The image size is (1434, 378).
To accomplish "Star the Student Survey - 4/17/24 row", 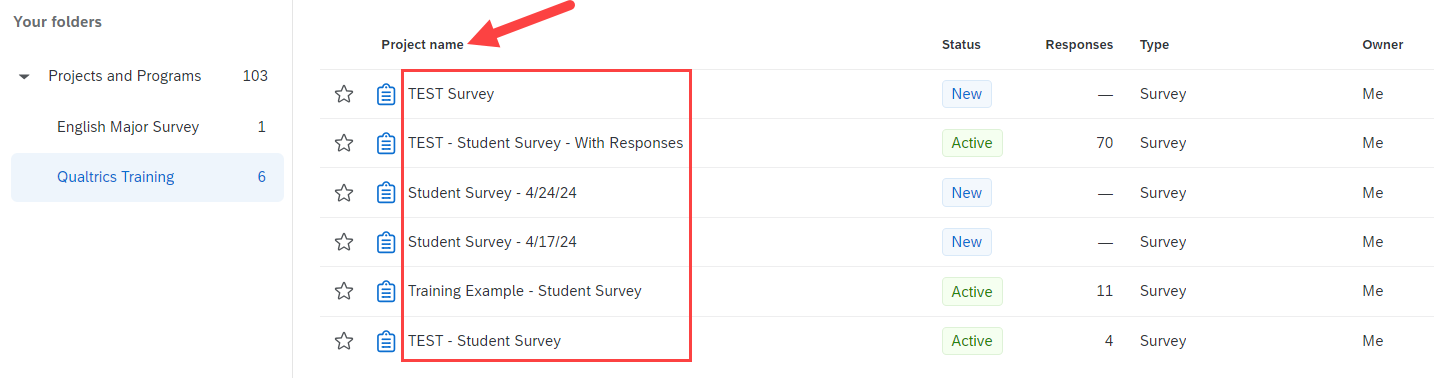I will [x=344, y=242].
